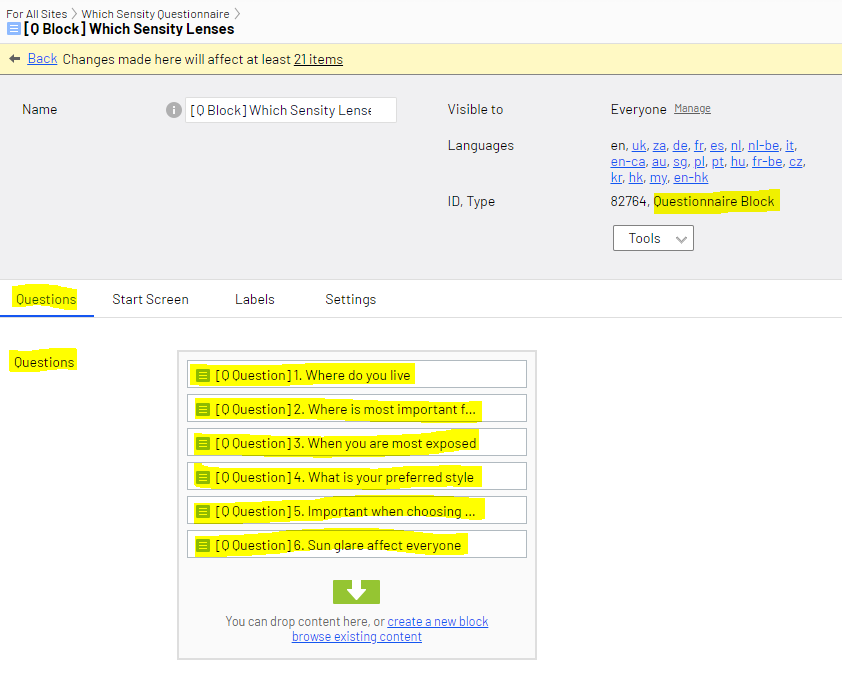Select the kr language link
This screenshot has height=693, width=842.
(x=616, y=178)
